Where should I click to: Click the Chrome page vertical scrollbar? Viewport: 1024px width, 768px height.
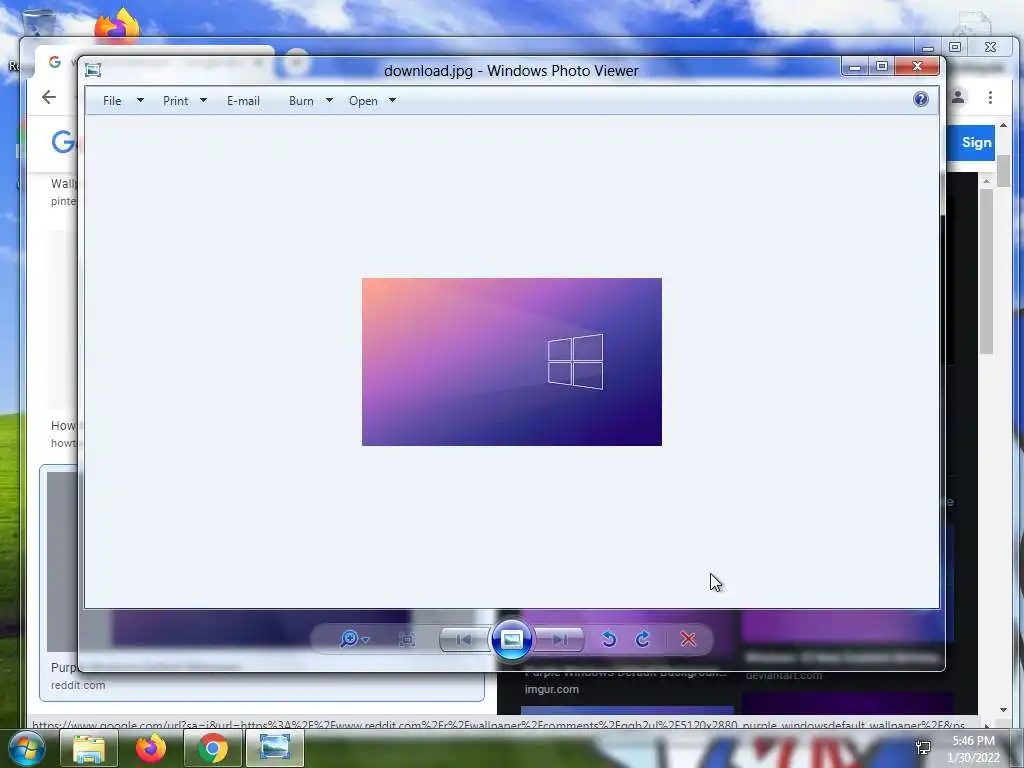[x=1003, y=170]
